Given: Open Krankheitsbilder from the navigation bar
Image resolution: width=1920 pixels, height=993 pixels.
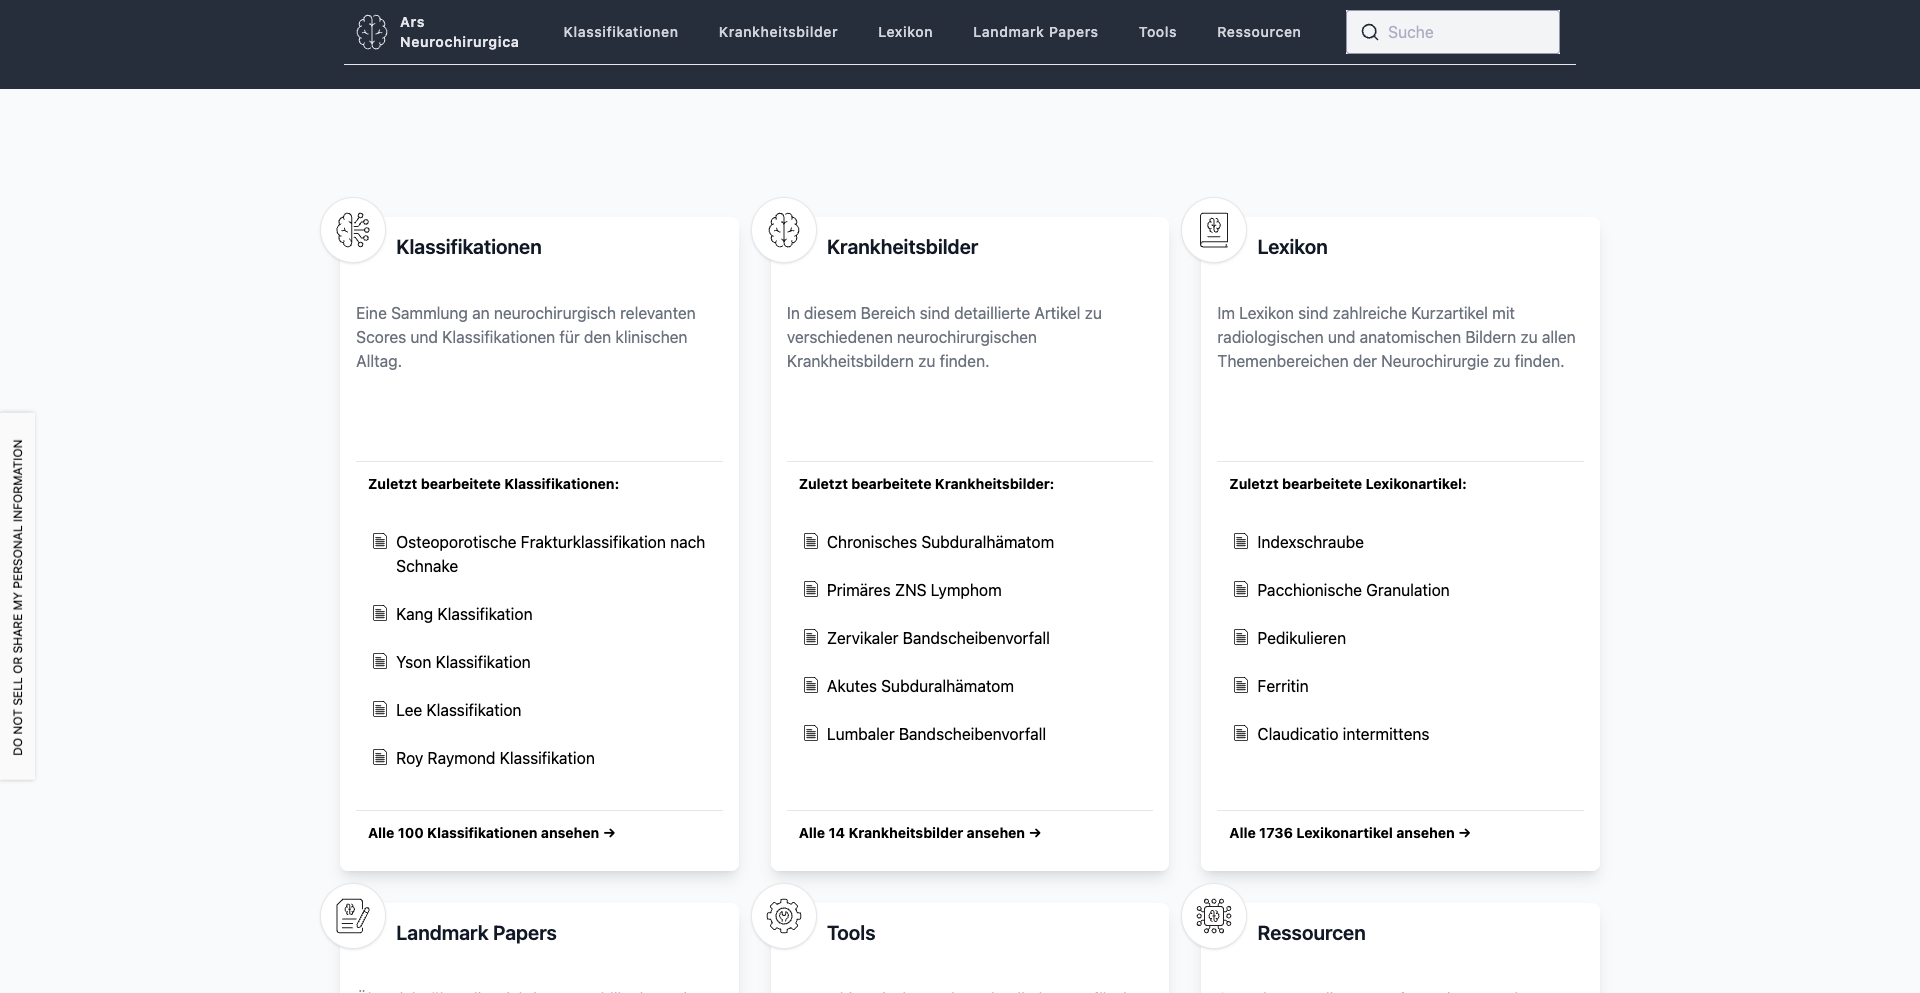Looking at the screenshot, I should coord(778,32).
